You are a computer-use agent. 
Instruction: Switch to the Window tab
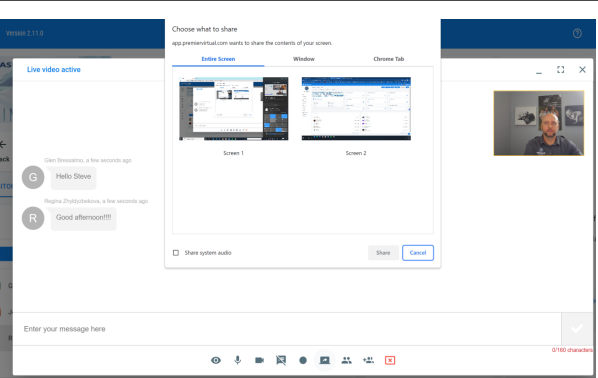(x=304, y=59)
